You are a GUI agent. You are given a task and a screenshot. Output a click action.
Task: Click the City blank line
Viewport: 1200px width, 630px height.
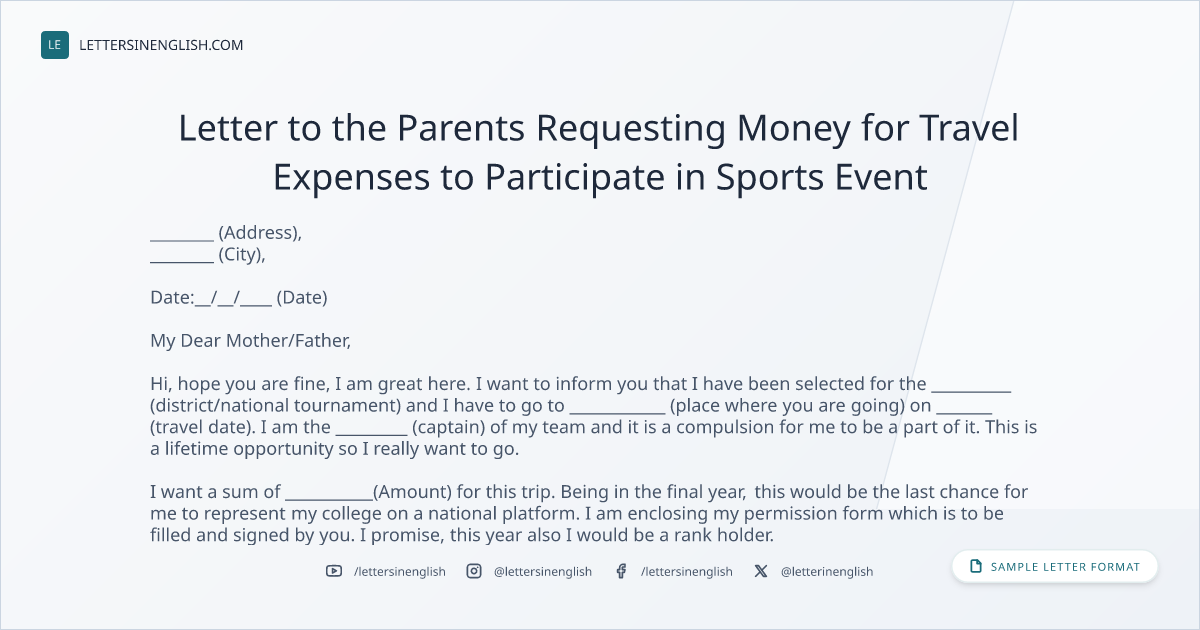coord(182,262)
